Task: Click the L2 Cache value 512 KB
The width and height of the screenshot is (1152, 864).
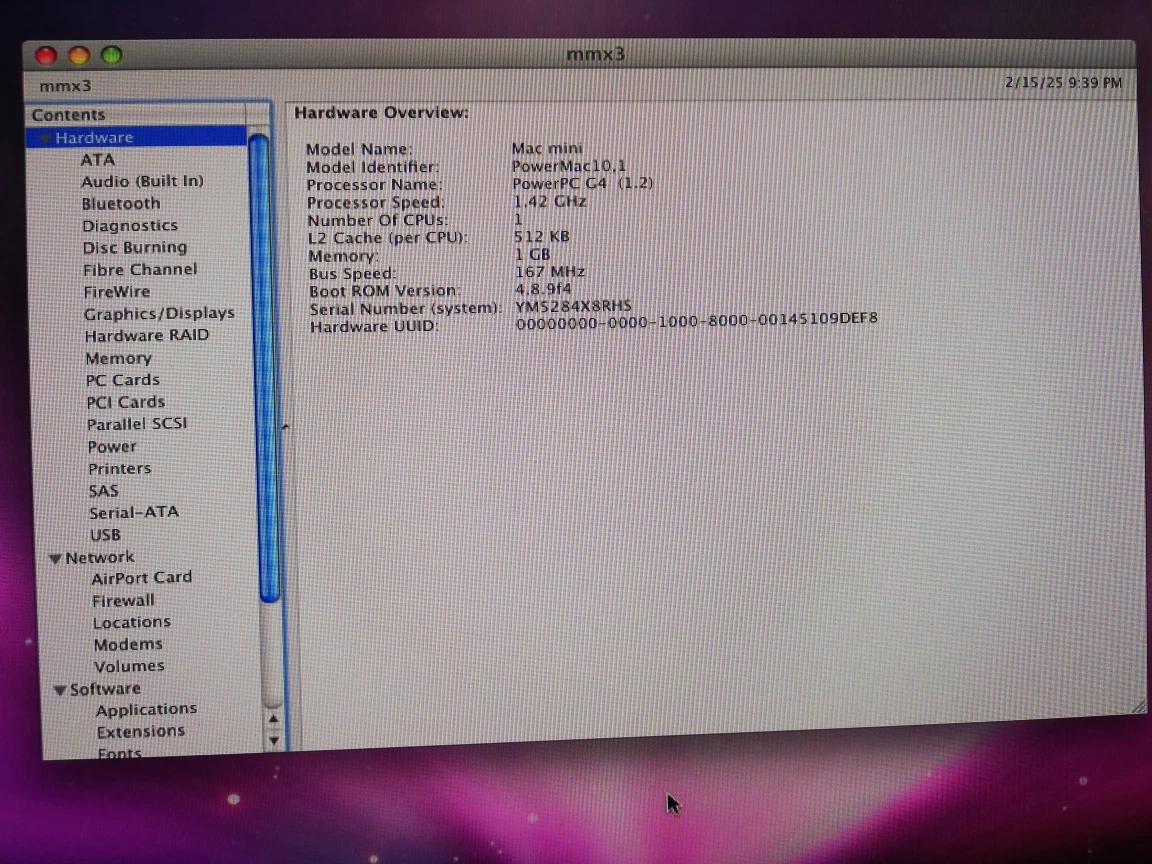Action: tap(541, 237)
